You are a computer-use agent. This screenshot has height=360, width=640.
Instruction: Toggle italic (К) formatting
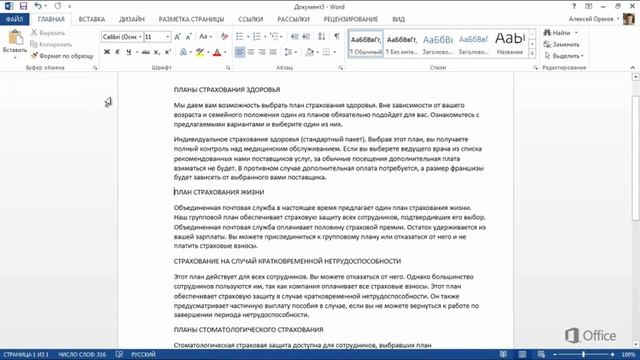(x=118, y=52)
